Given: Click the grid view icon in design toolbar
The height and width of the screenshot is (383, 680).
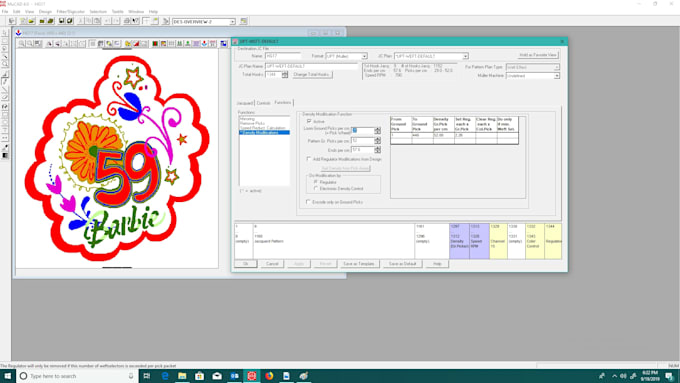Looking at the screenshot, I should click(171, 43).
